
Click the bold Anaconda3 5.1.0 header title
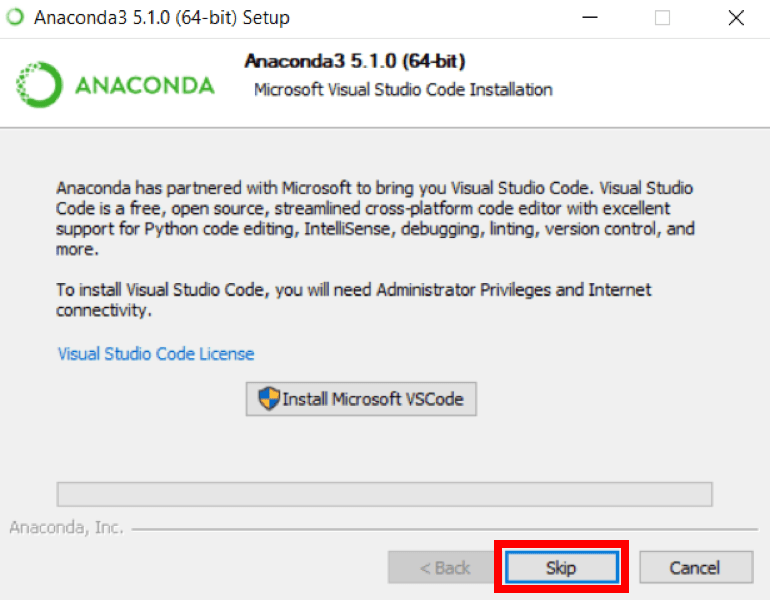tap(355, 61)
